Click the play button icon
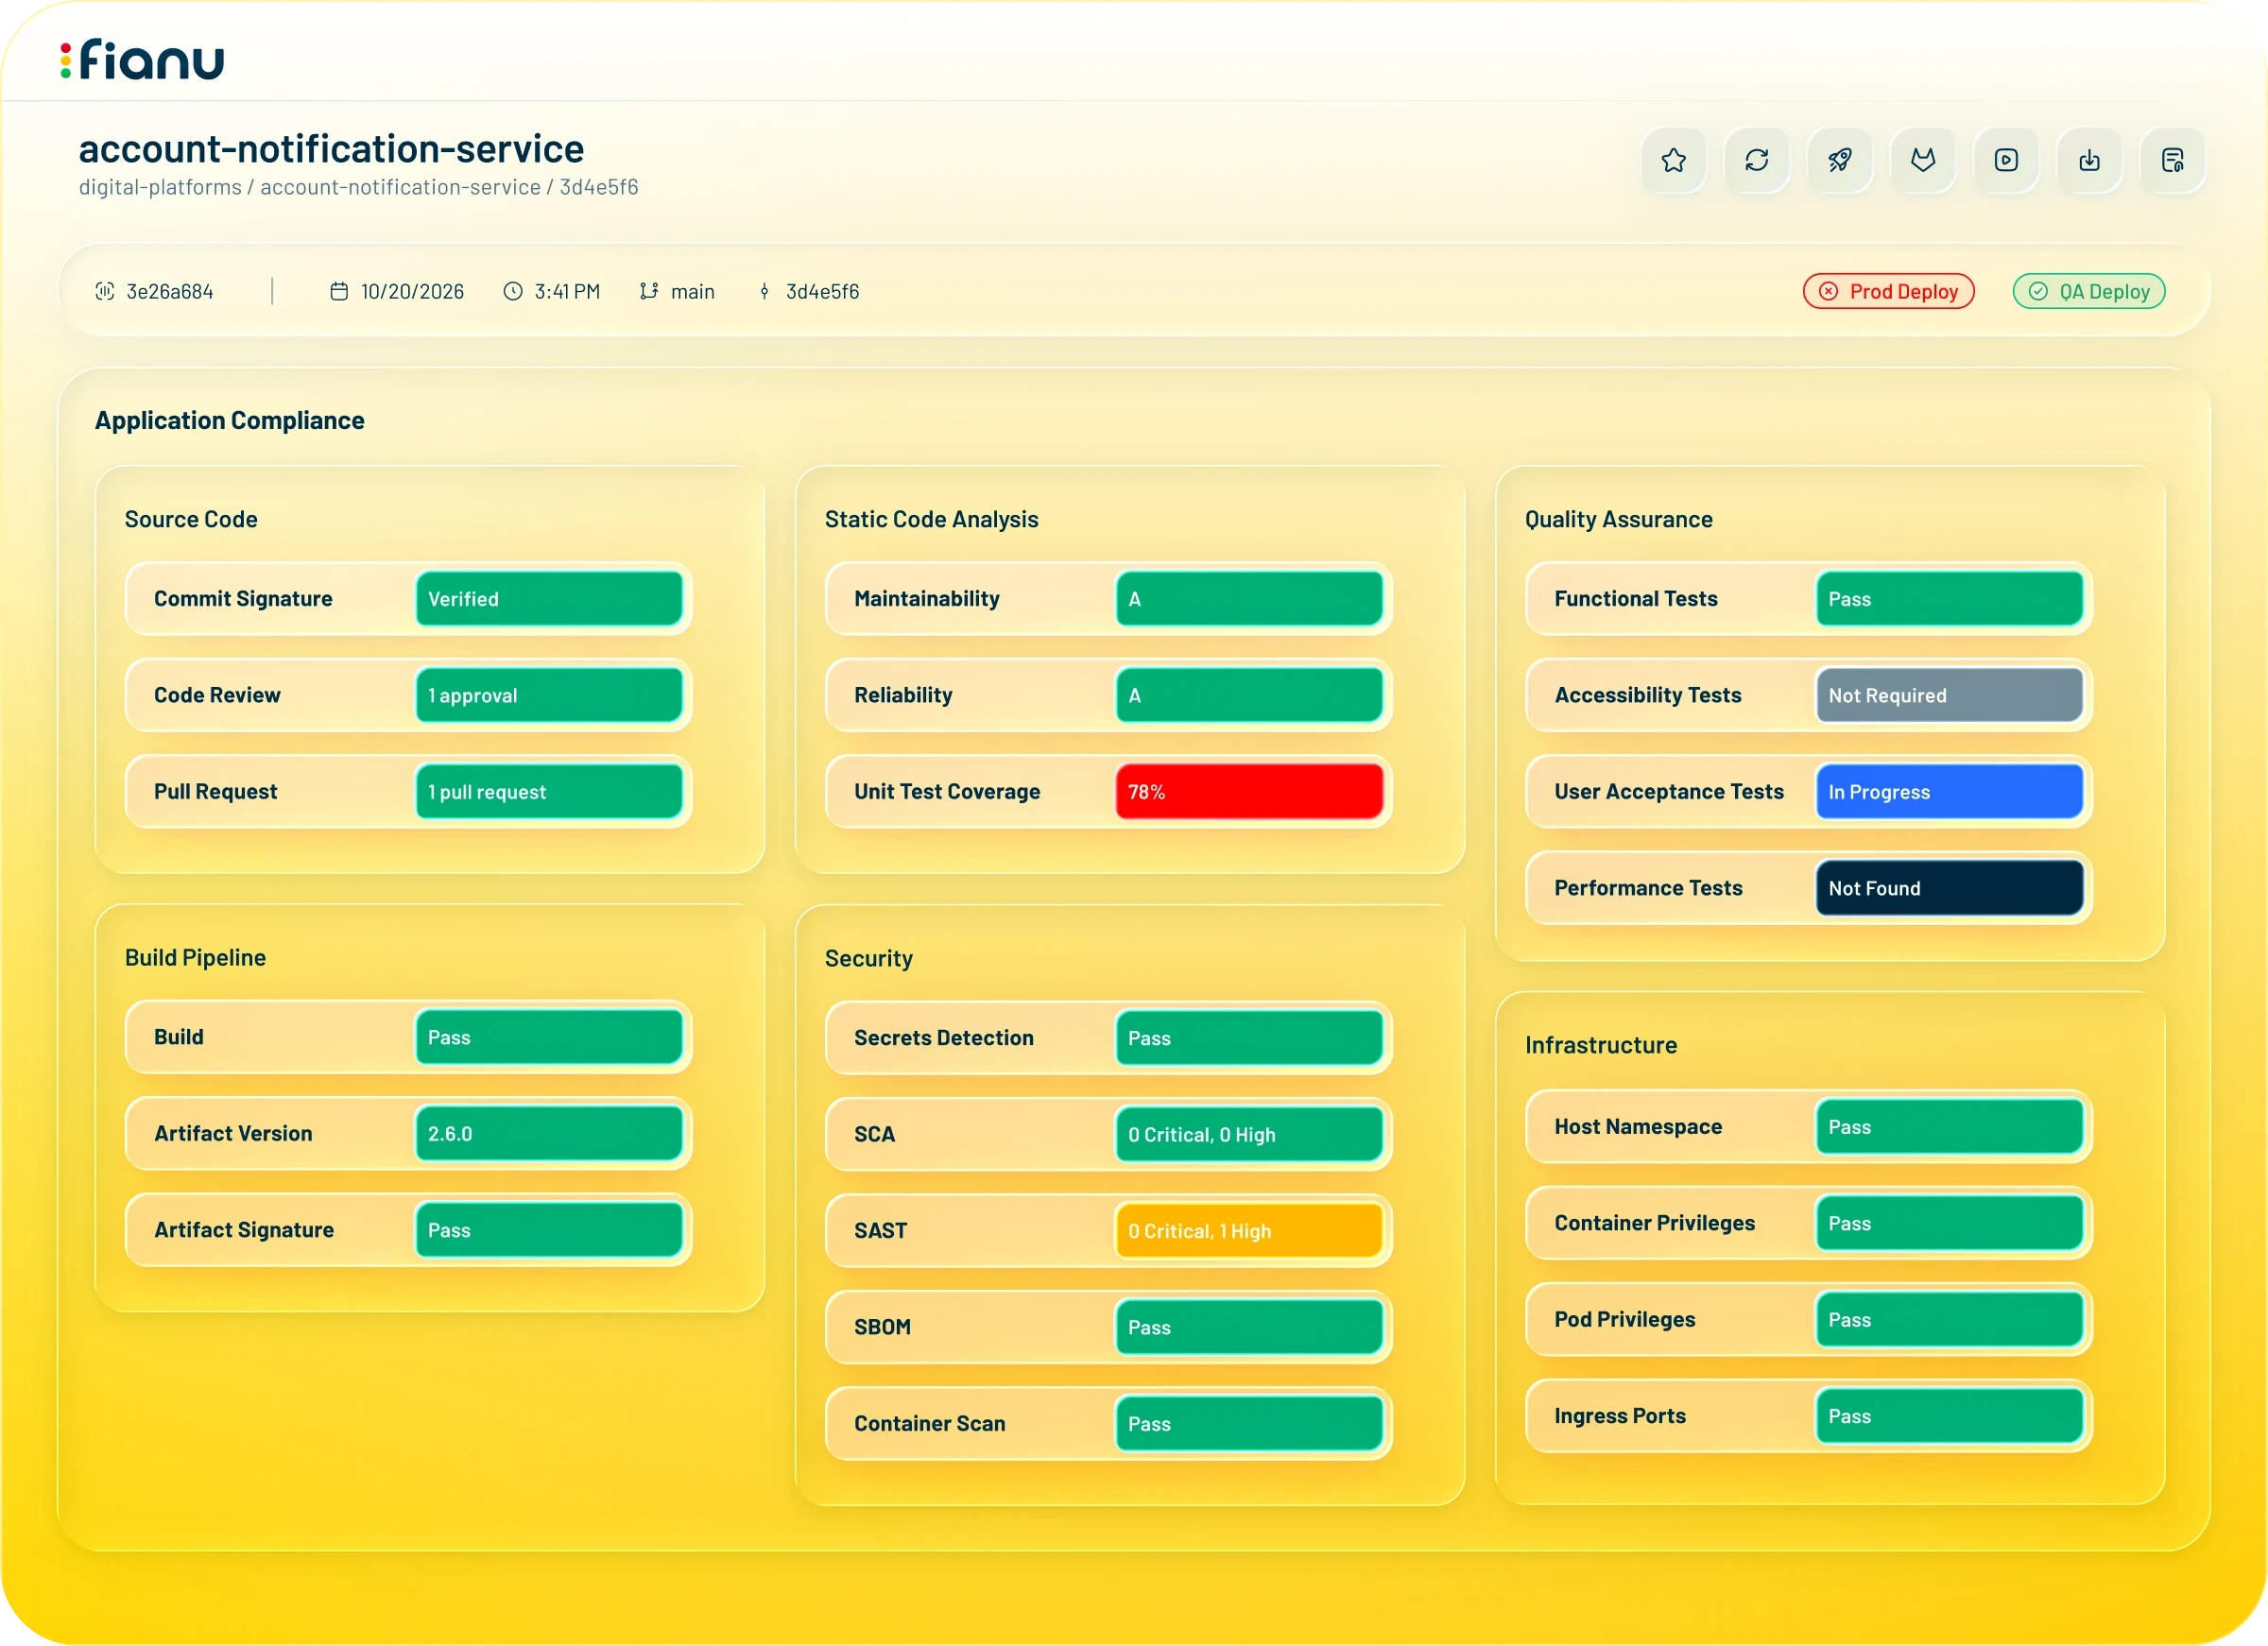2268x1646 pixels. [x=2005, y=160]
